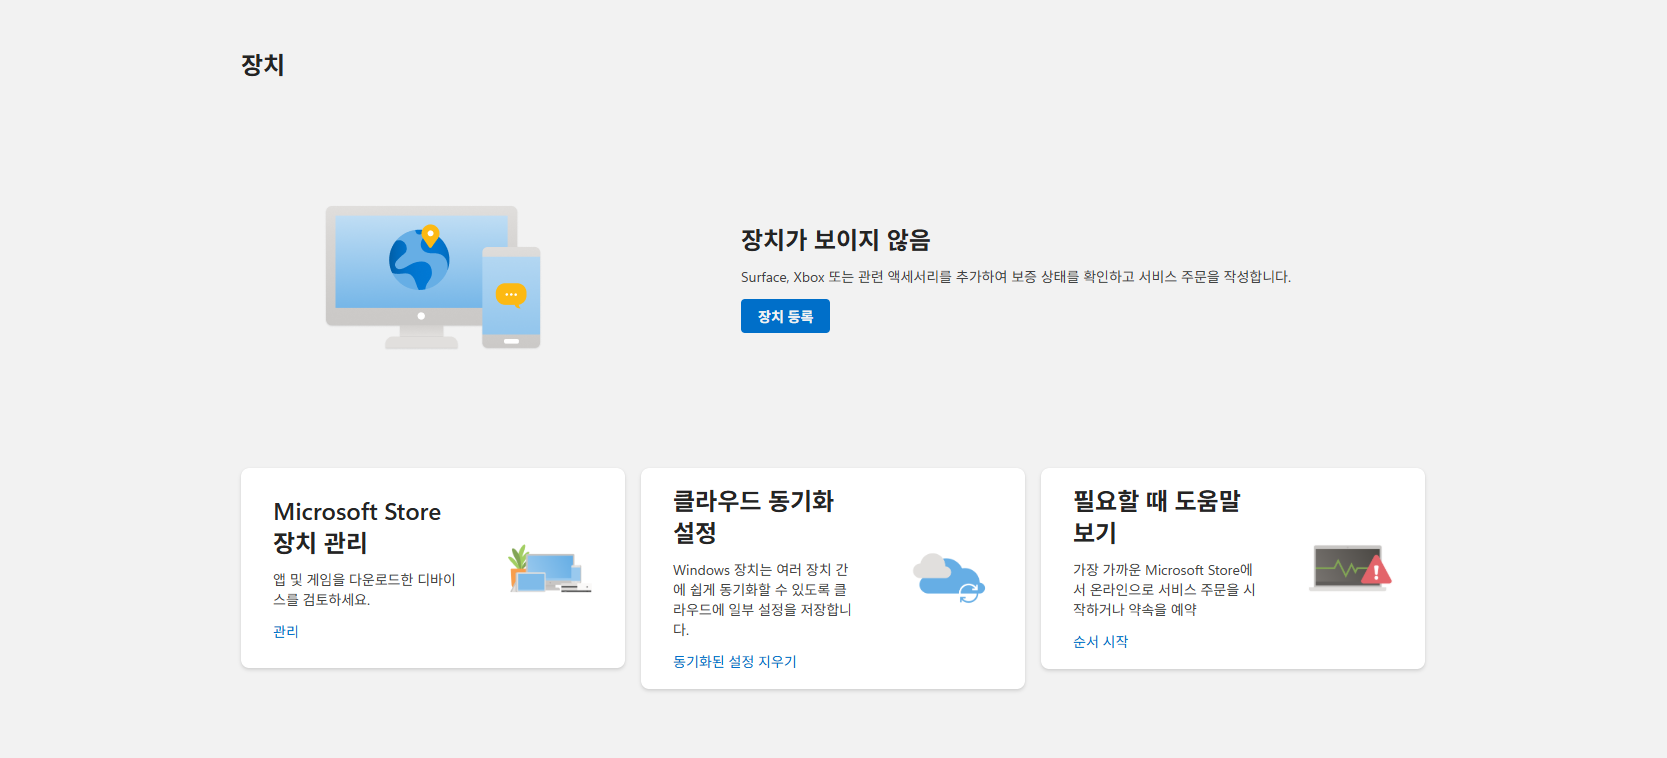
Task: Click the 앱 및 게임을 다운로드한 description
Action: coord(365,589)
